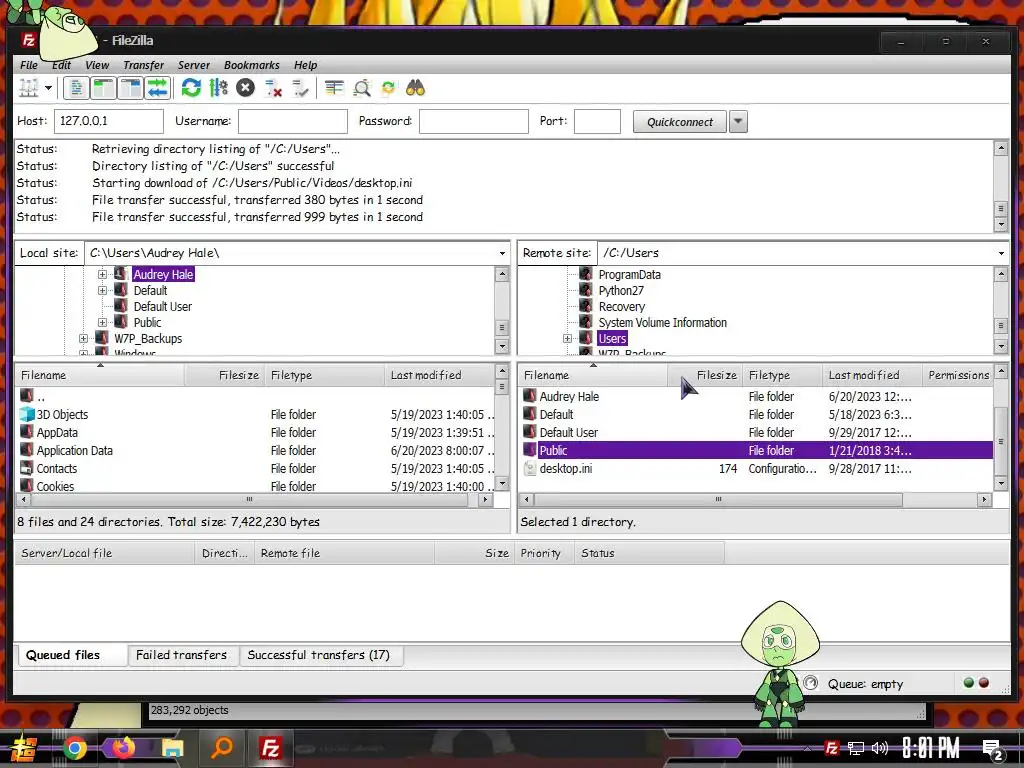Screen dimensions: 1024x768
Task: Toggle the local directory tree display
Action: pyautogui.click(x=103, y=88)
